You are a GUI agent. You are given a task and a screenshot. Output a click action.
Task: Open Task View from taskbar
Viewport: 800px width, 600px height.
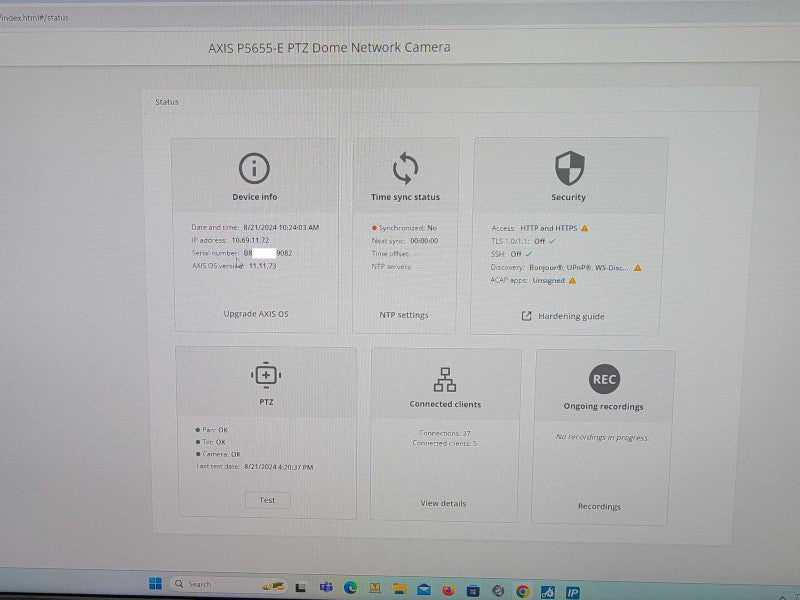click(301, 587)
